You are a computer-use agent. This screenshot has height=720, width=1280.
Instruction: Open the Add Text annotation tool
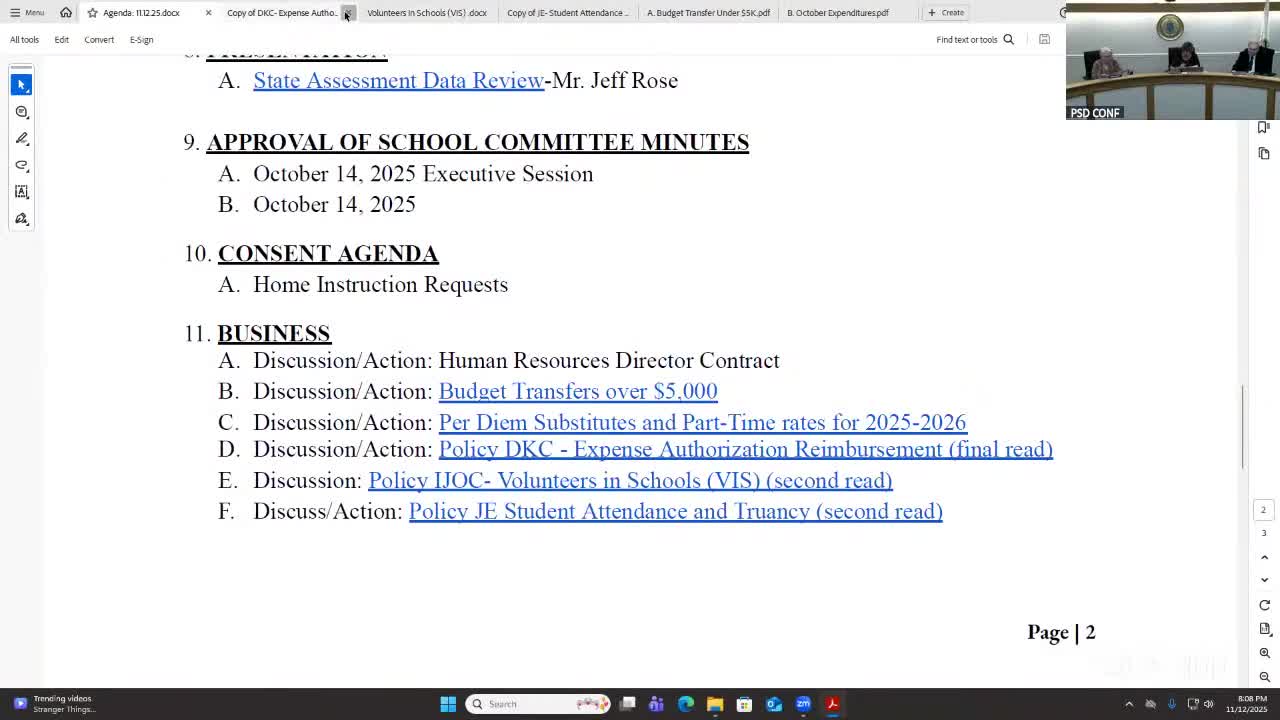[22, 192]
